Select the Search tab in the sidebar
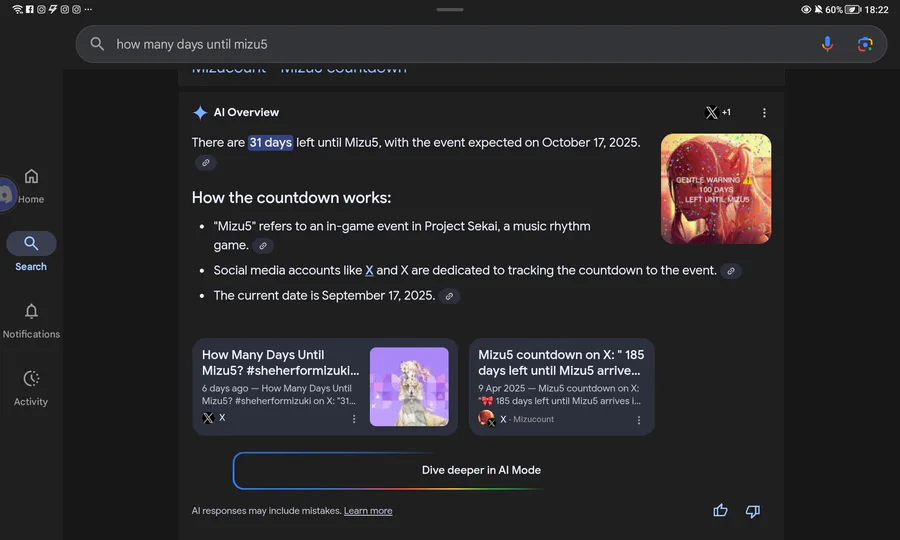This screenshot has height=540, width=900. [31, 252]
